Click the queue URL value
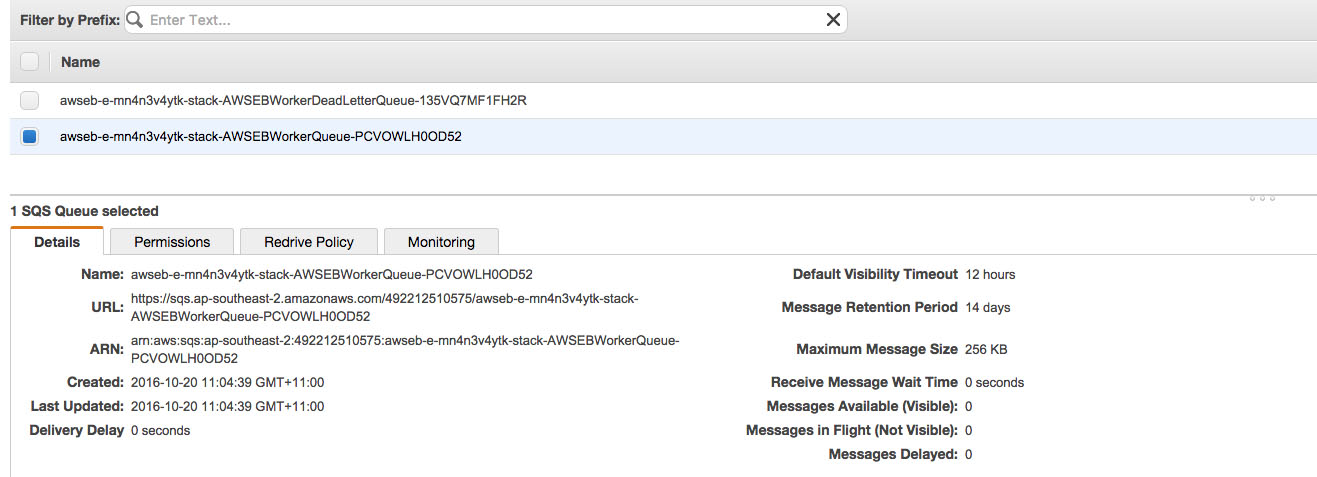The image size is (1317, 477). pyautogui.click(x=385, y=307)
